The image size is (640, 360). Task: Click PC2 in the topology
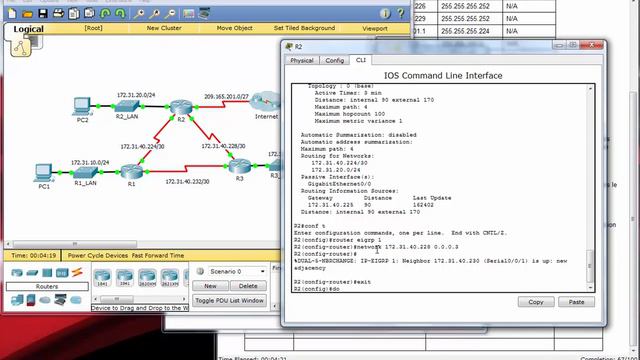tap(82, 106)
